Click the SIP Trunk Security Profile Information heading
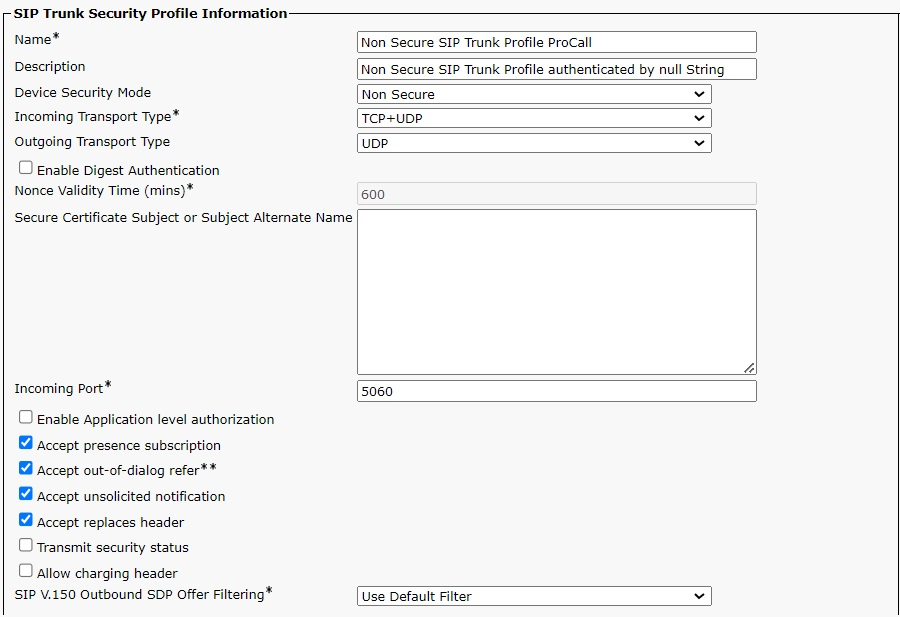Viewport: 900px width, 617px height. click(x=150, y=13)
